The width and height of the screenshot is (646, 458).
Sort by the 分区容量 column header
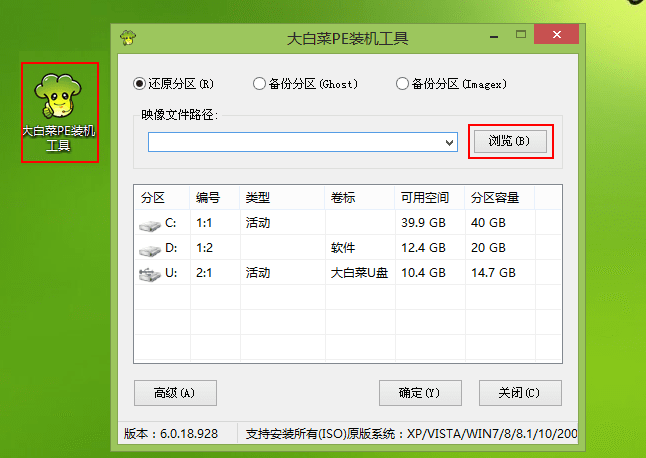click(500, 198)
